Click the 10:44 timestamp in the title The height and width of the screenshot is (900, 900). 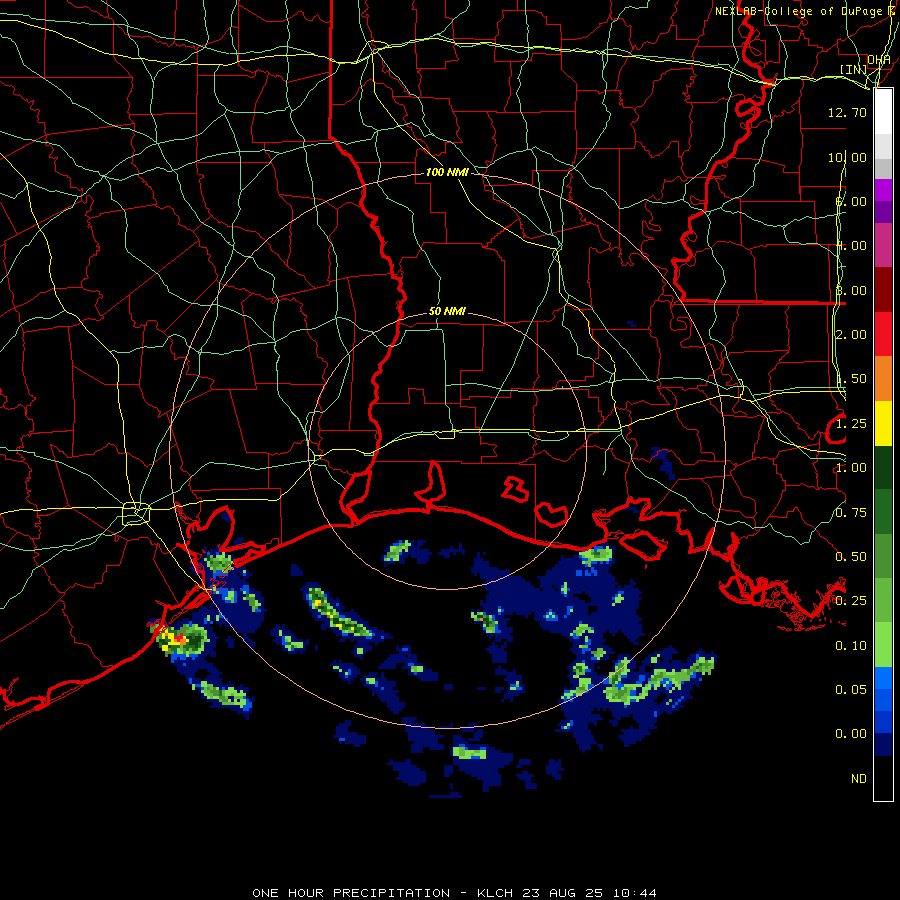click(634, 893)
